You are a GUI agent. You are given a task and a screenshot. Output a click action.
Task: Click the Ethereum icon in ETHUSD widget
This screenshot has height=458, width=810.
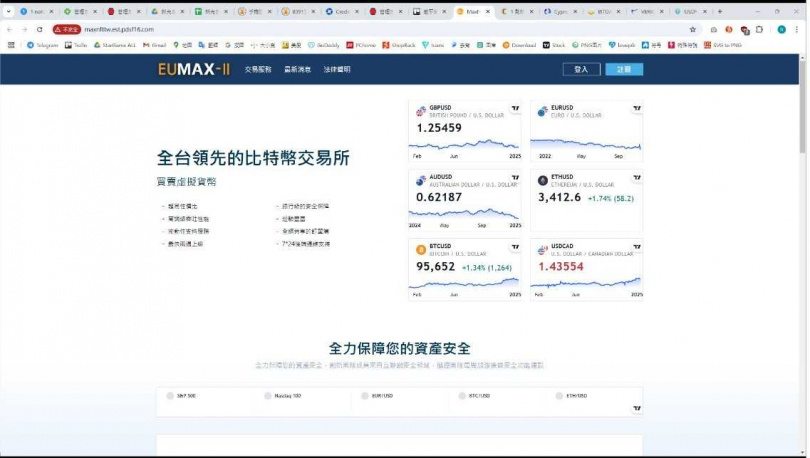542,180
